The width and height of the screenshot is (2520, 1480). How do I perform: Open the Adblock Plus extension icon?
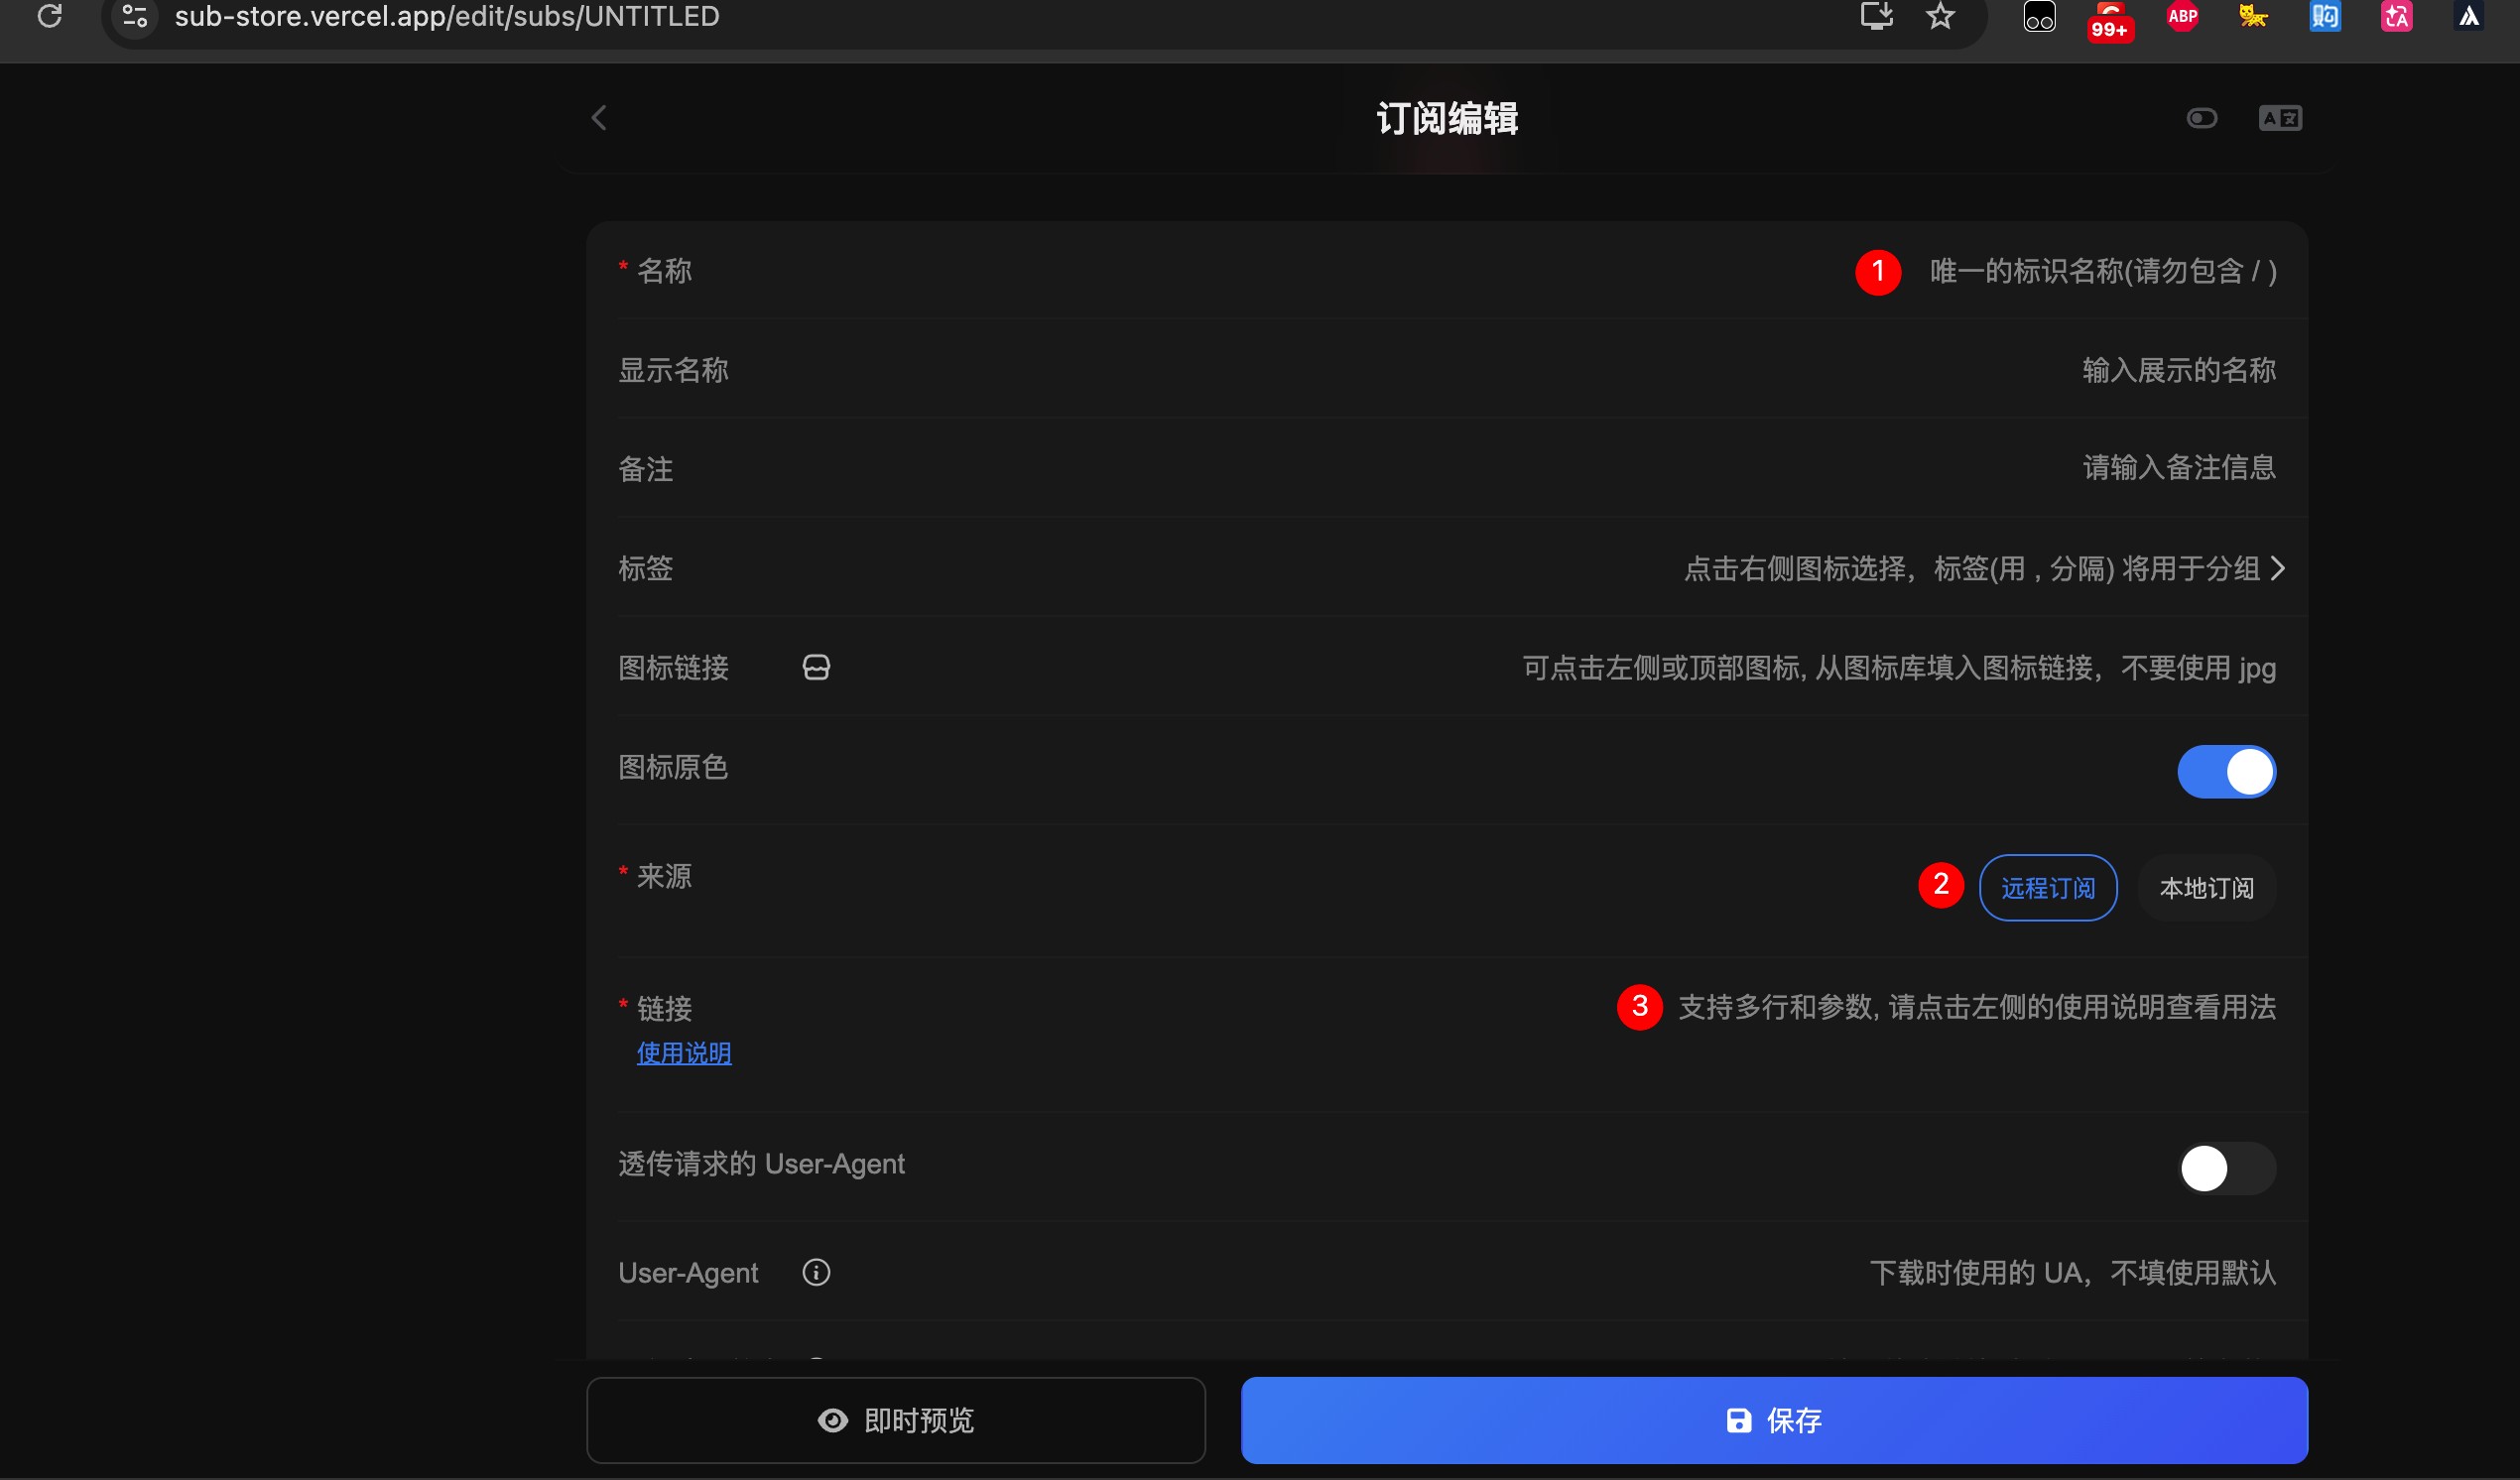(2183, 16)
